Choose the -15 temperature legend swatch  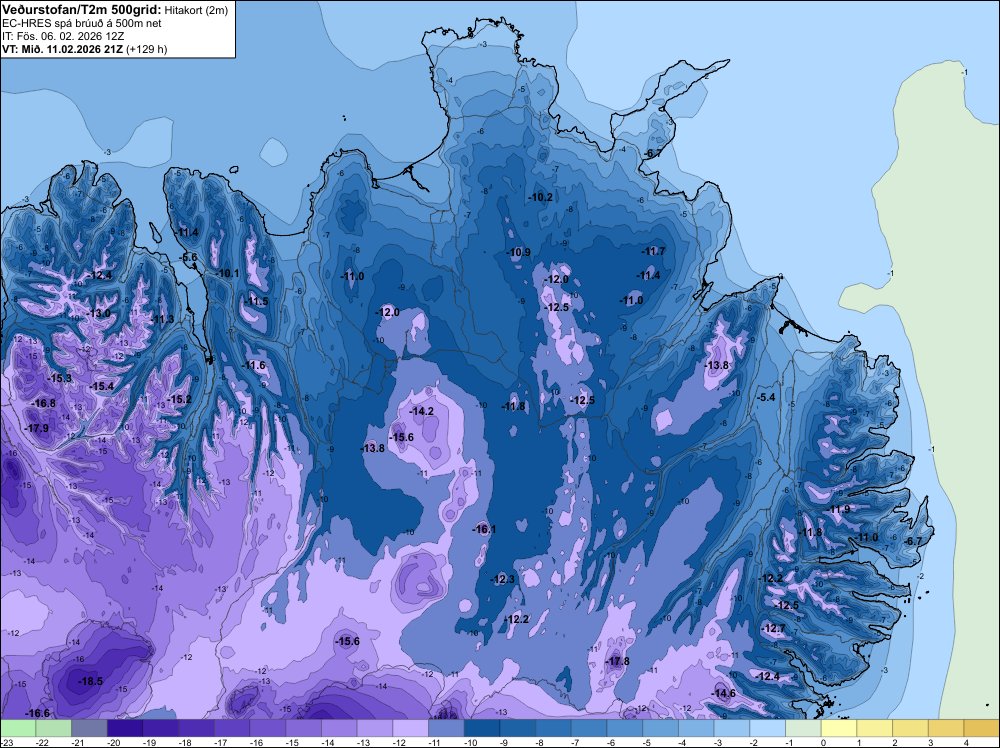pyautogui.click(x=304, y=728)
